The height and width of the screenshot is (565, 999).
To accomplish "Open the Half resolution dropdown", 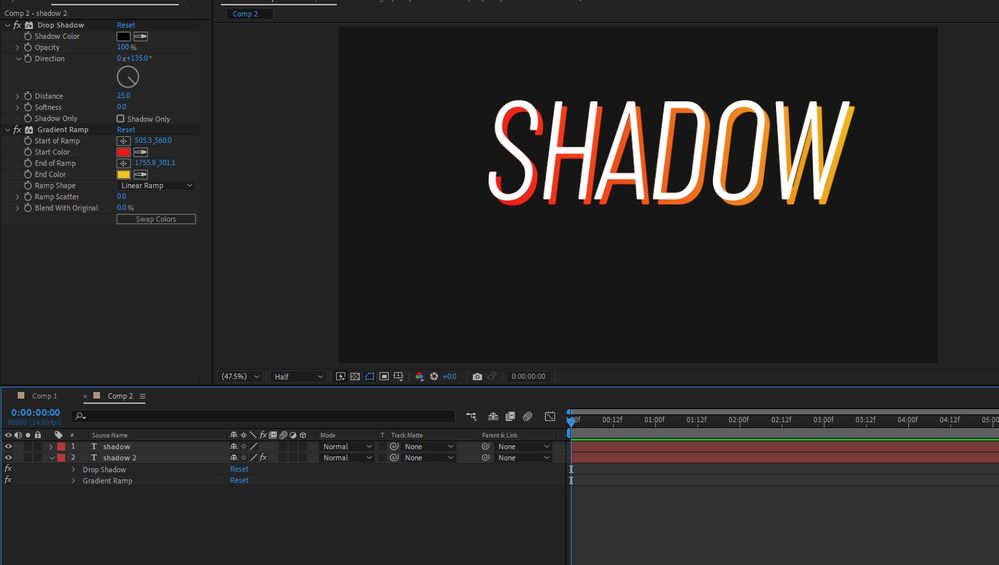I will pos(299,376).
